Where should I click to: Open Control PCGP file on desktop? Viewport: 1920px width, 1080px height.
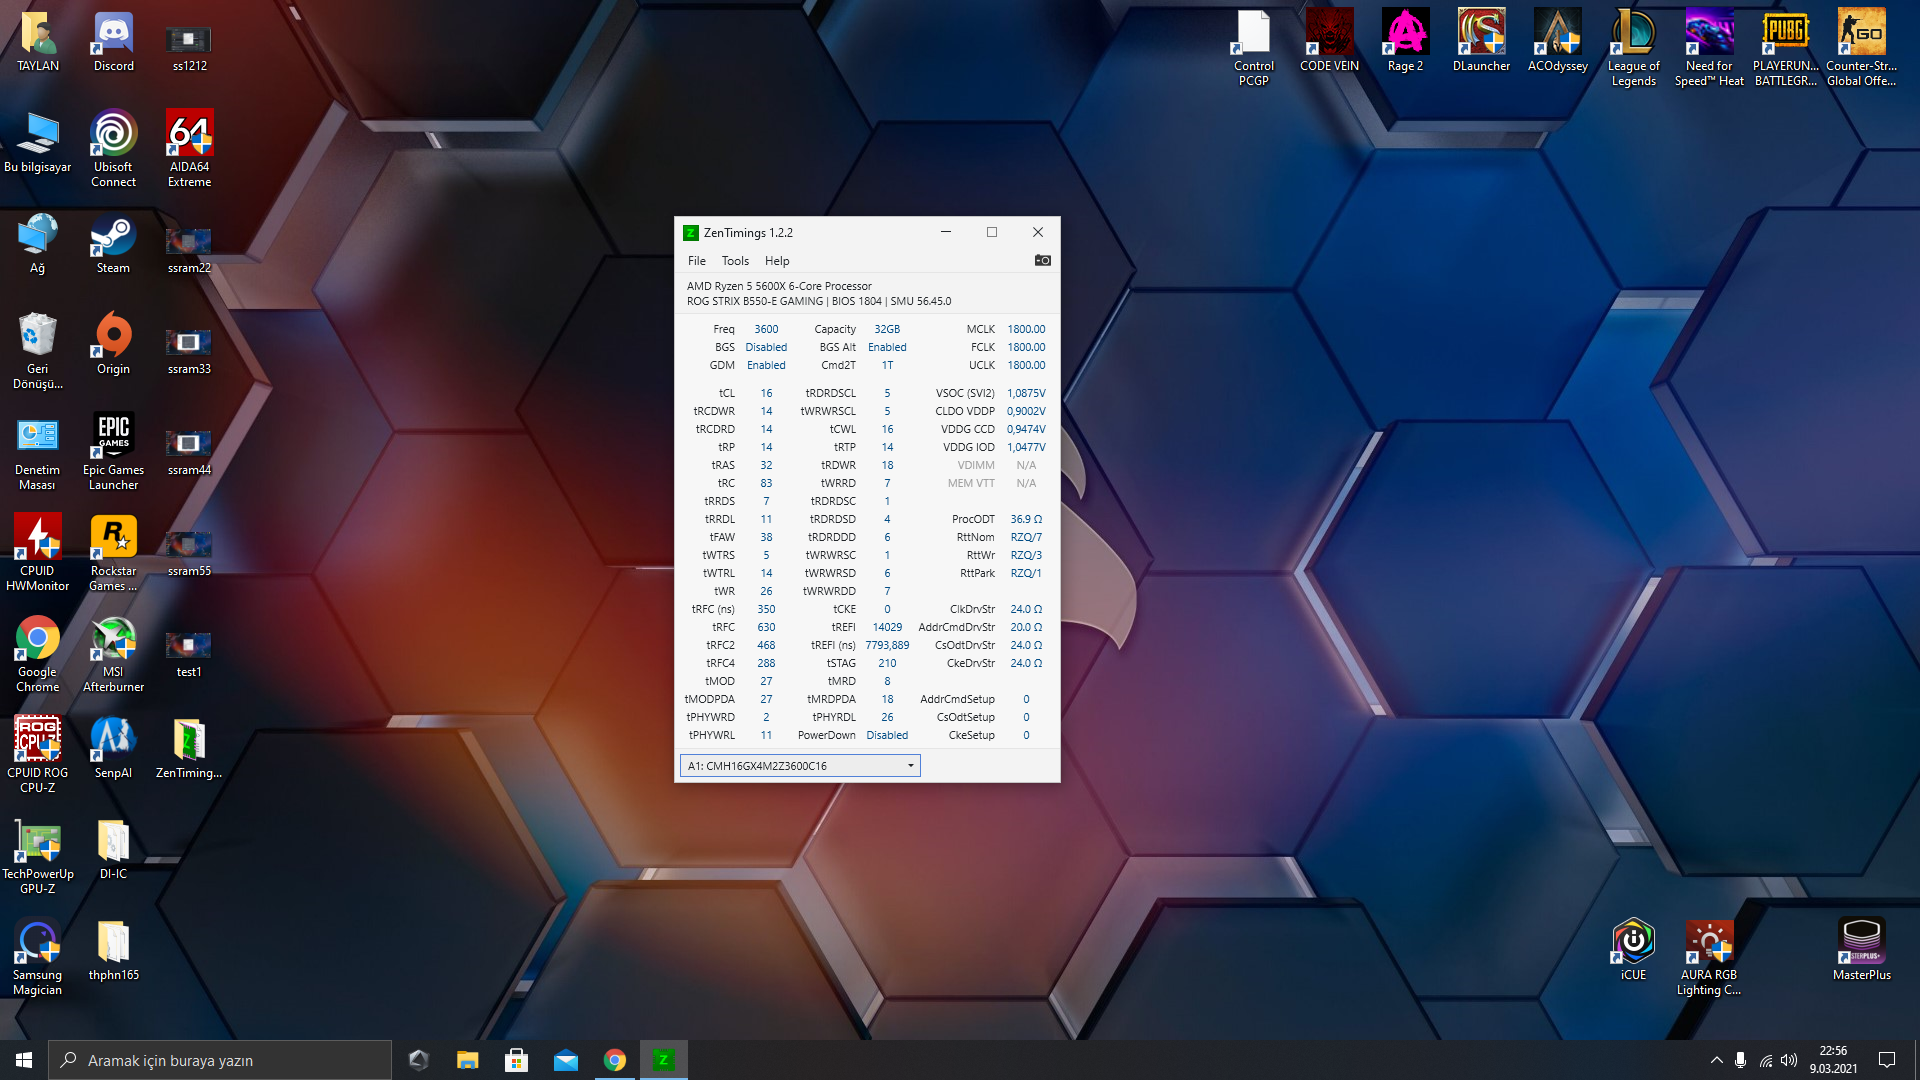tap(1254, 47)
